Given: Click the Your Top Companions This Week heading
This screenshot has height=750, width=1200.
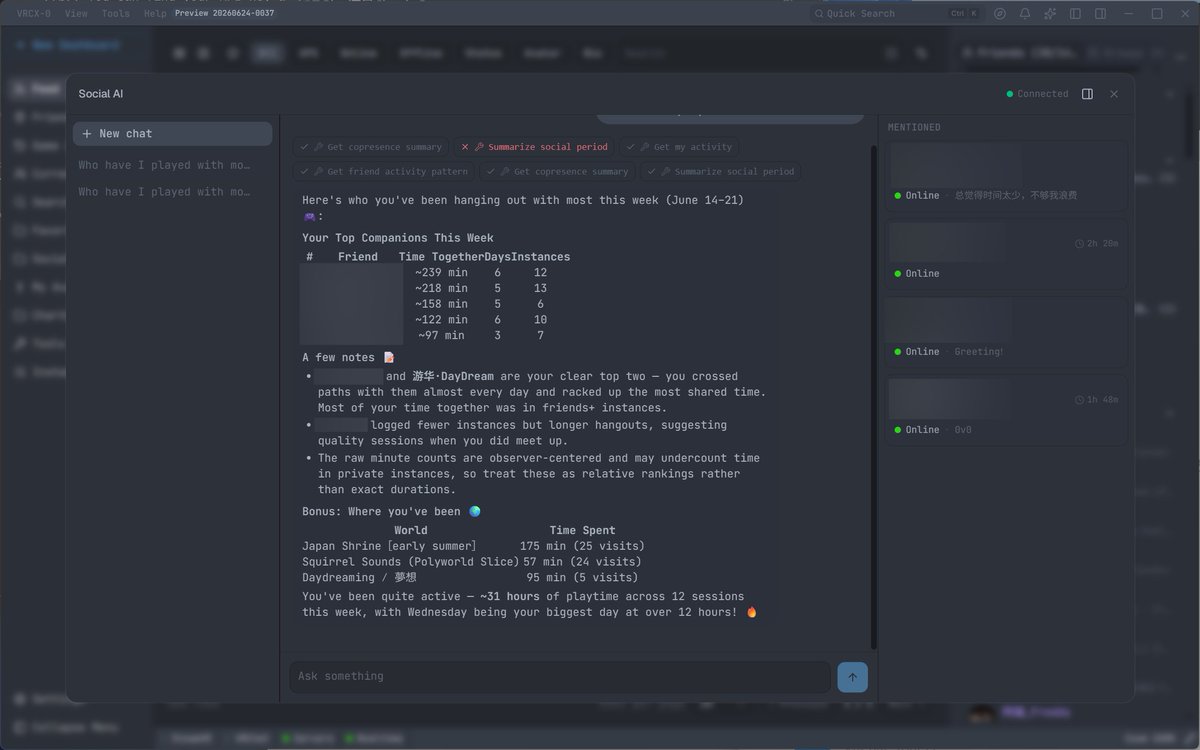Looking at the screenshot, I should (398, 239).
